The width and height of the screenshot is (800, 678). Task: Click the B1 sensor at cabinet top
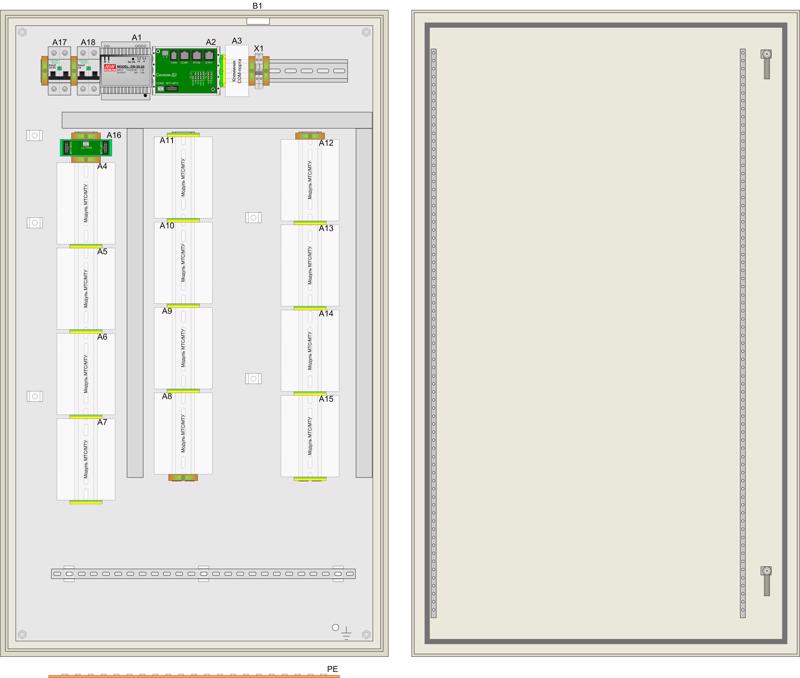pos(257,17)
